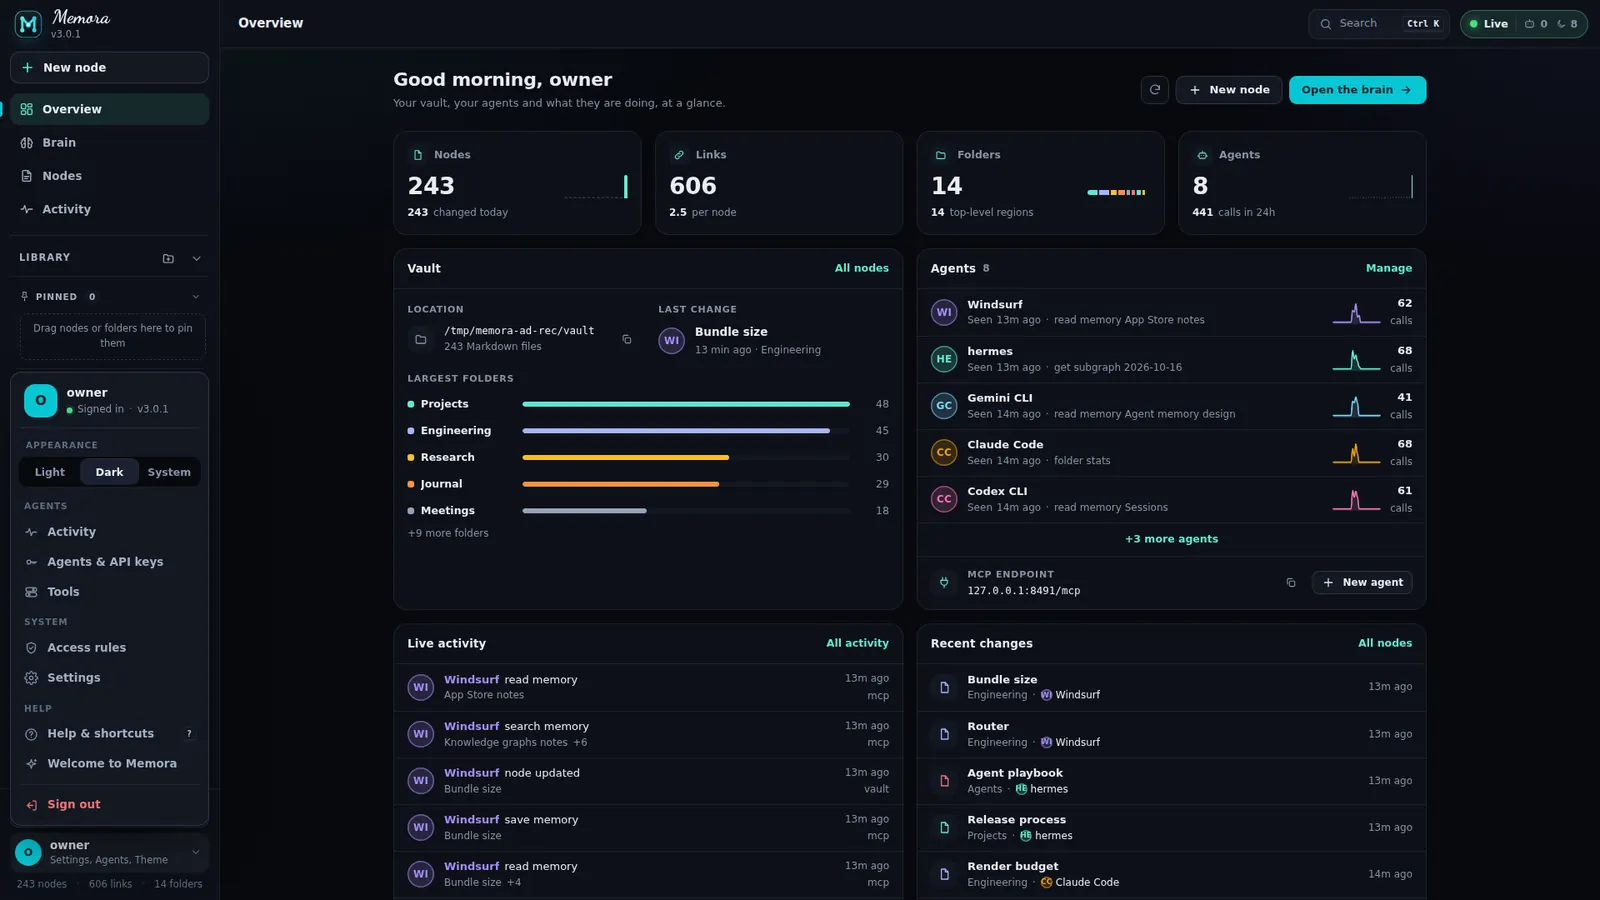The image size is (1600, 900).
Task: Open Tools menu item
Action: (110, 592)
